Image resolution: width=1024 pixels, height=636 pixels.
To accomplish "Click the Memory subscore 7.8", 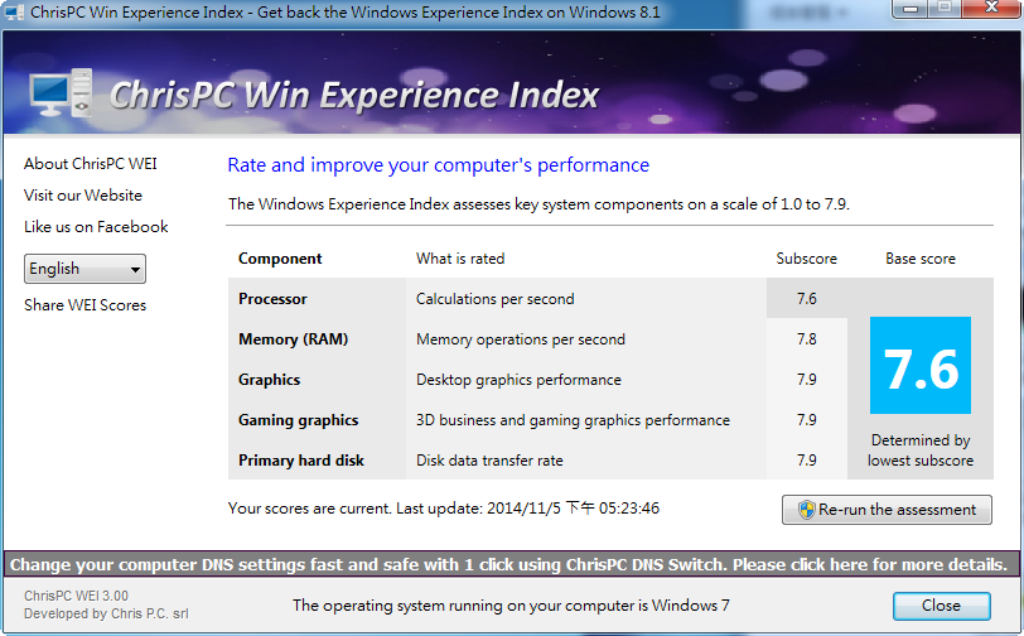I will [807, 339].
